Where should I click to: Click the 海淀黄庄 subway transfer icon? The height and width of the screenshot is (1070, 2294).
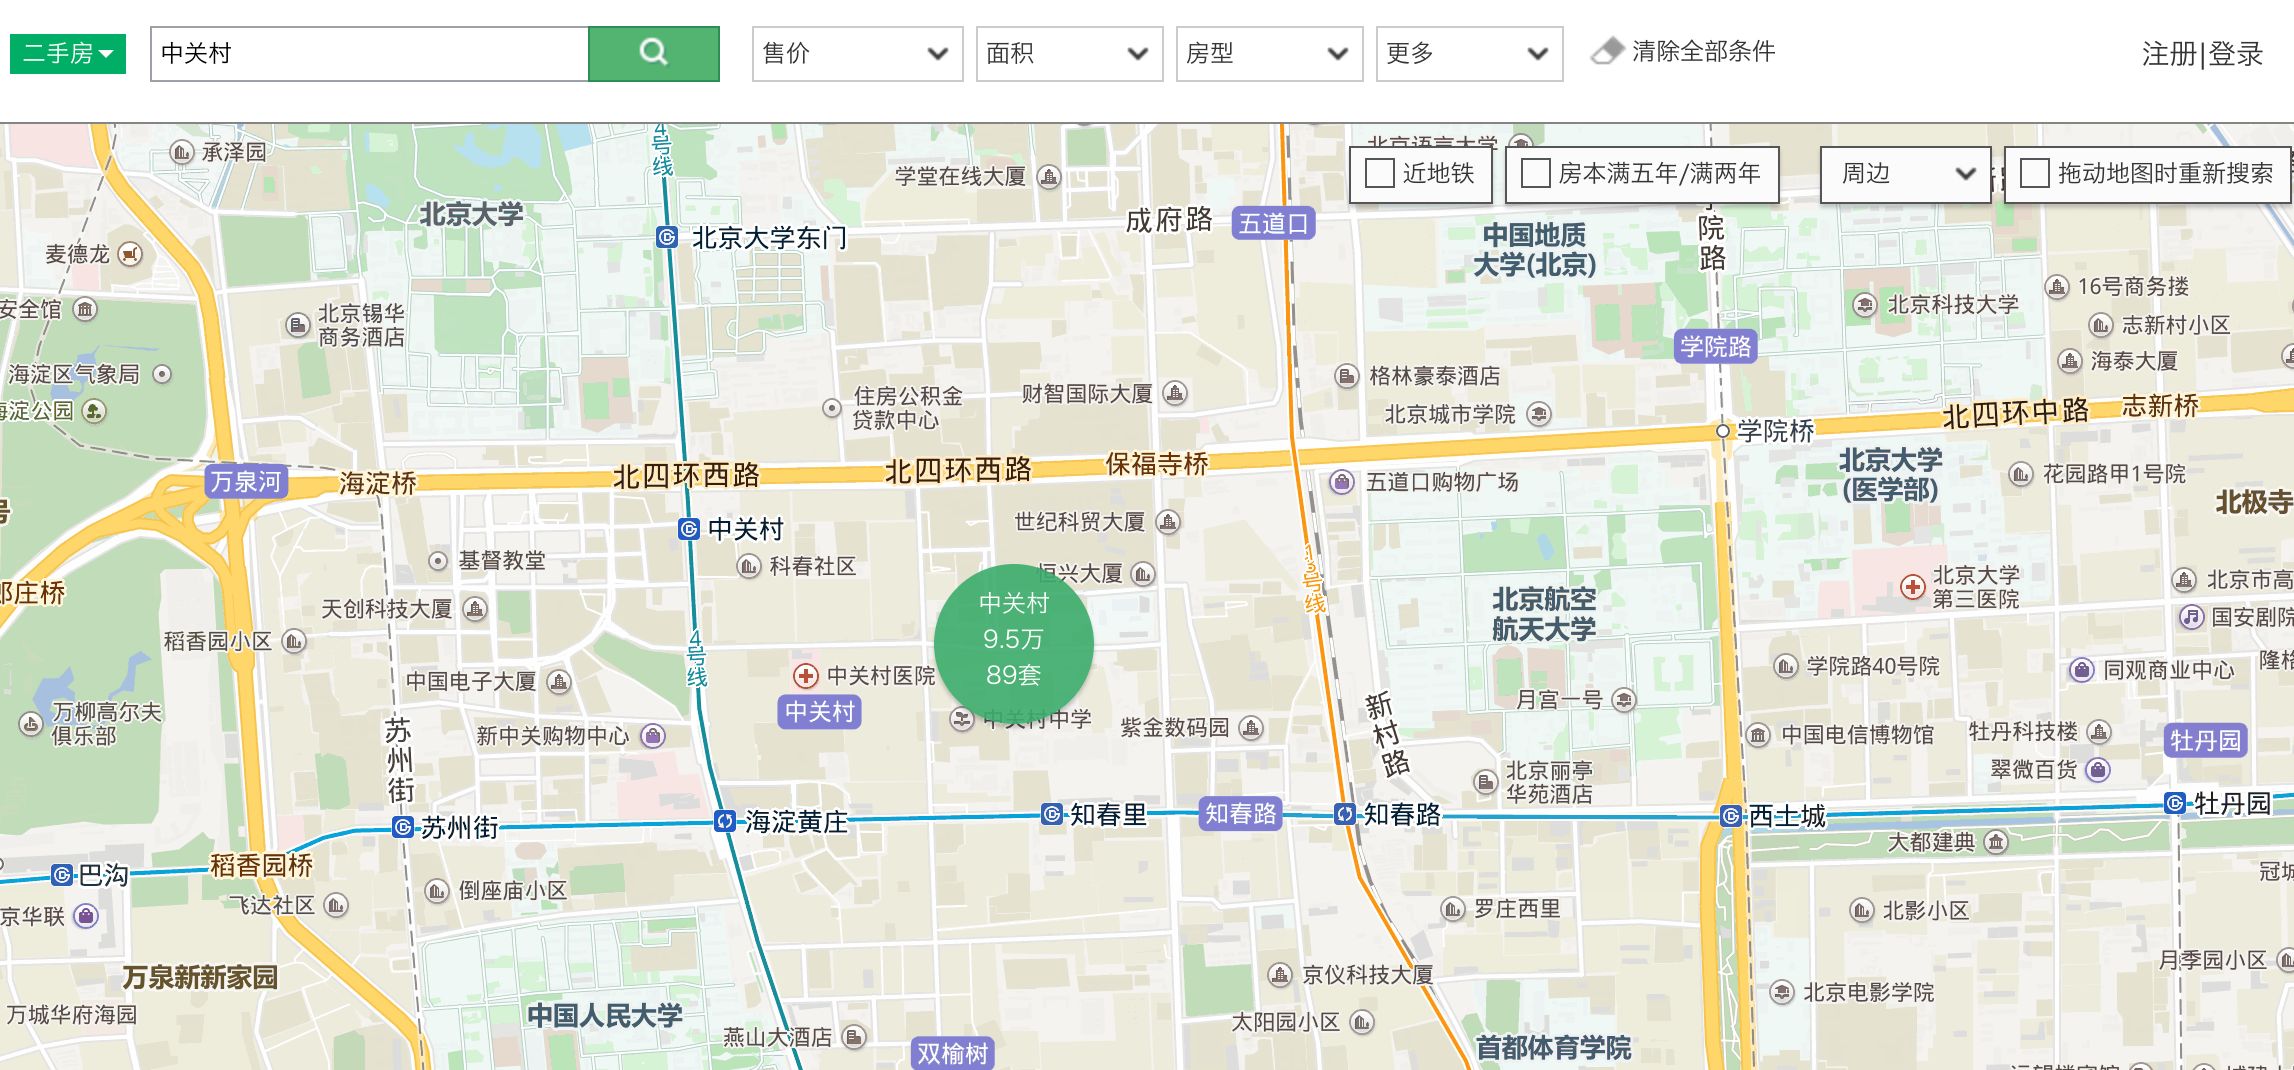click(725, 821)
